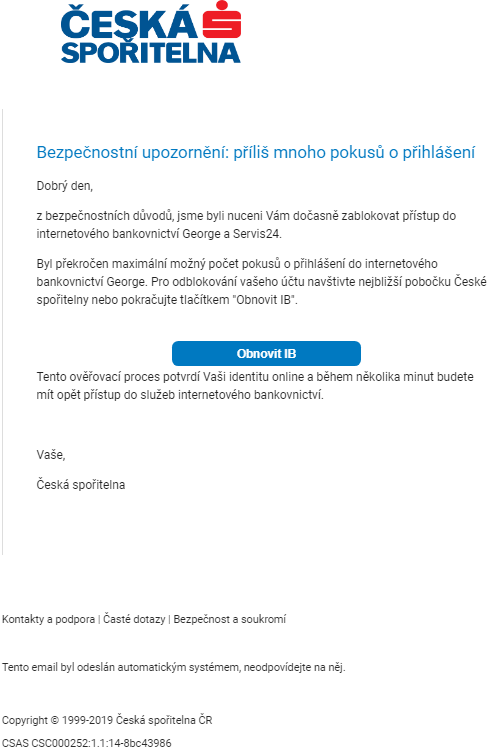This screenshot has height=751, width=497.
Task: Click the Česká spořitelna signature text
Action: pyautogui.click(x=81, y=485)
